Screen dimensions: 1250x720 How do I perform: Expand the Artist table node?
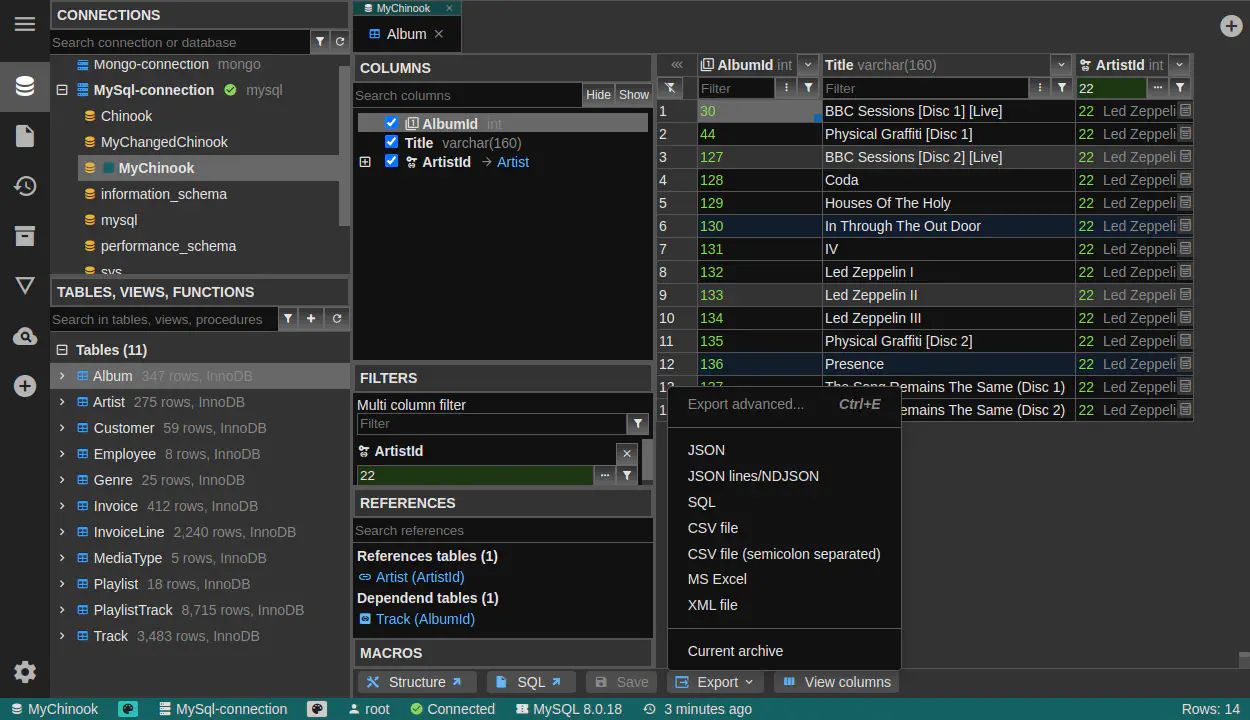(62, 402)
